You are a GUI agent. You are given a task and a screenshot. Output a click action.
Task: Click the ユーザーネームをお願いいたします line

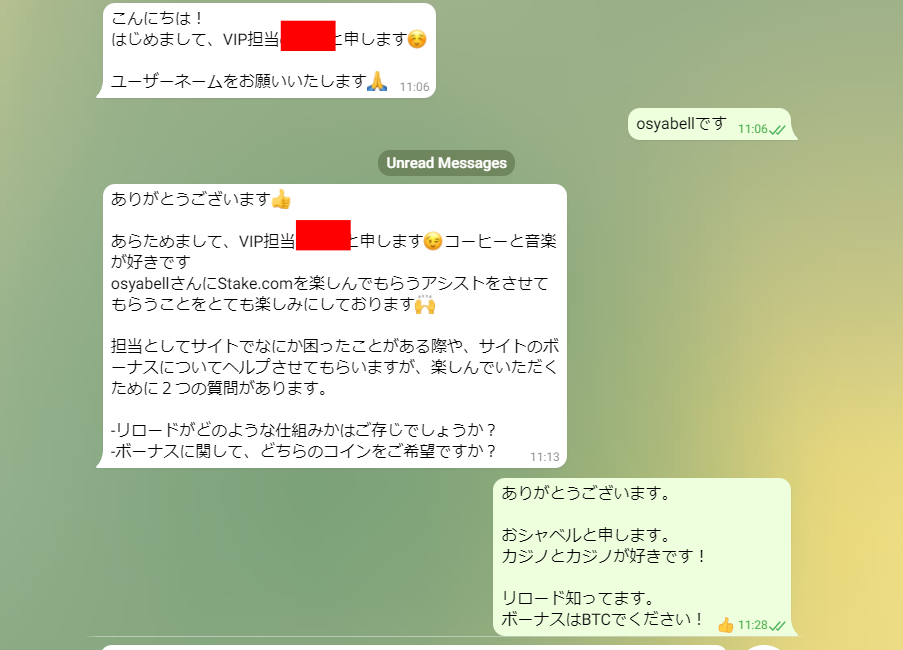tap(238, 81)
